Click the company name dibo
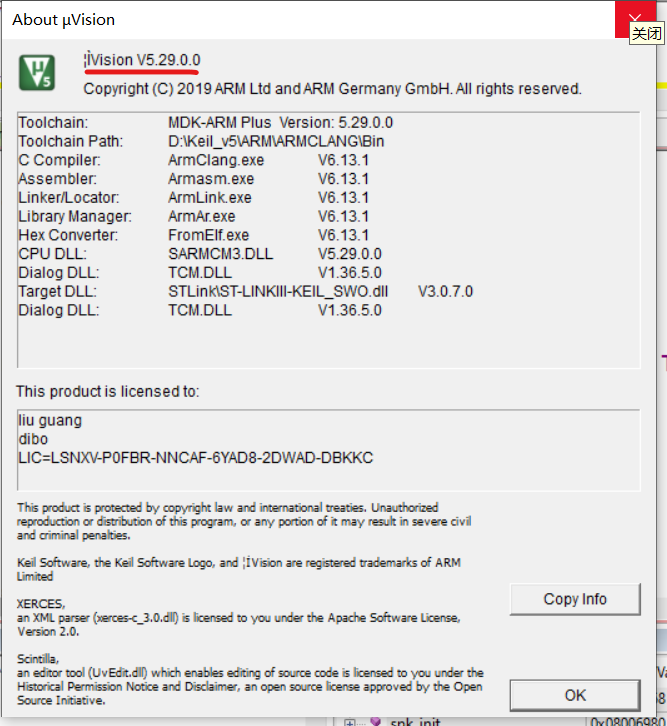The width and height of the screenshot is (667, 726). 33,439
